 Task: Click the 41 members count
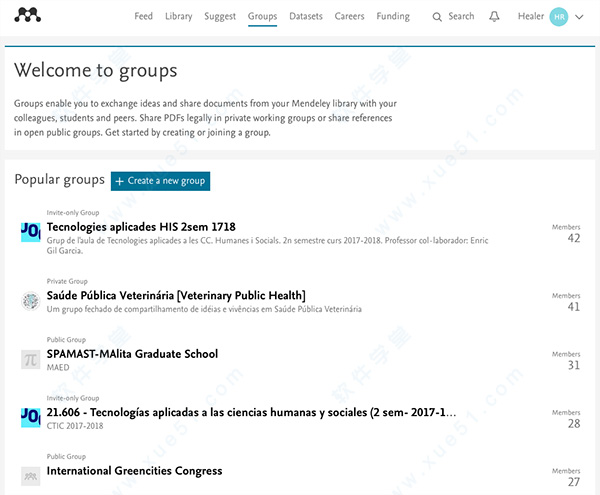(574, 307)
